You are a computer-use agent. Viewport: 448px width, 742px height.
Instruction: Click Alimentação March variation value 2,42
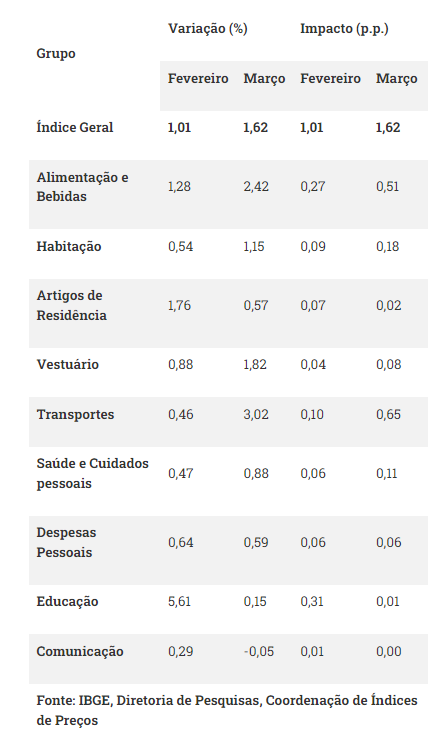pyautogui.click(x=256, y=186)
